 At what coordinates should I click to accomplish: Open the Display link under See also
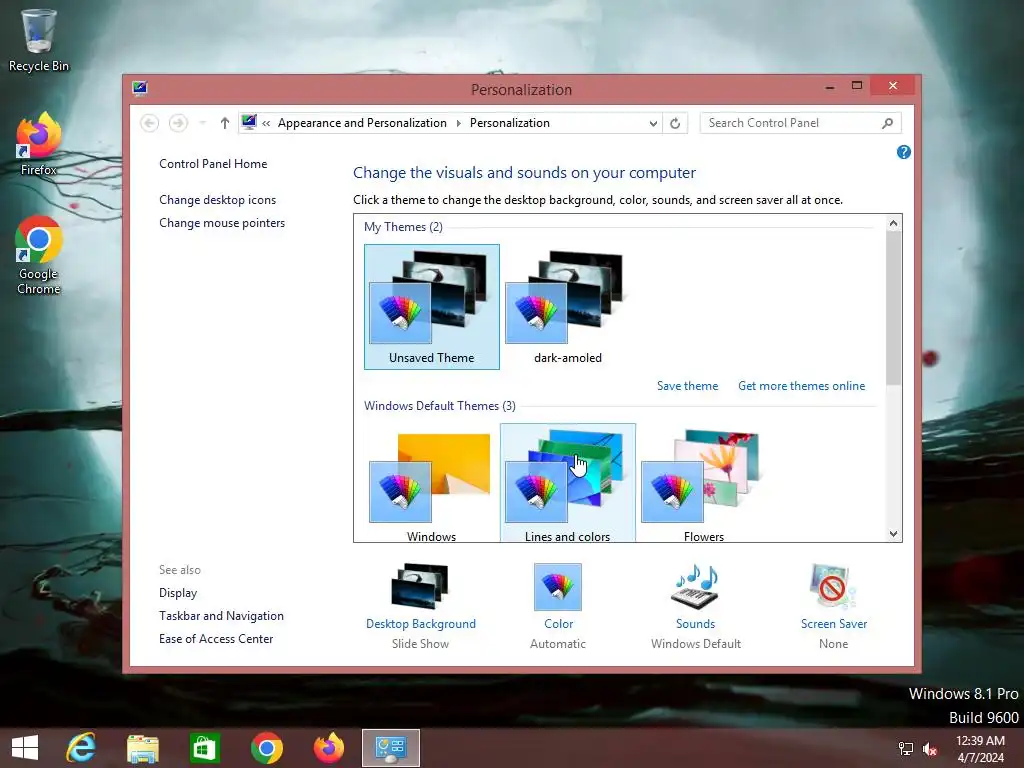[178, 593]
